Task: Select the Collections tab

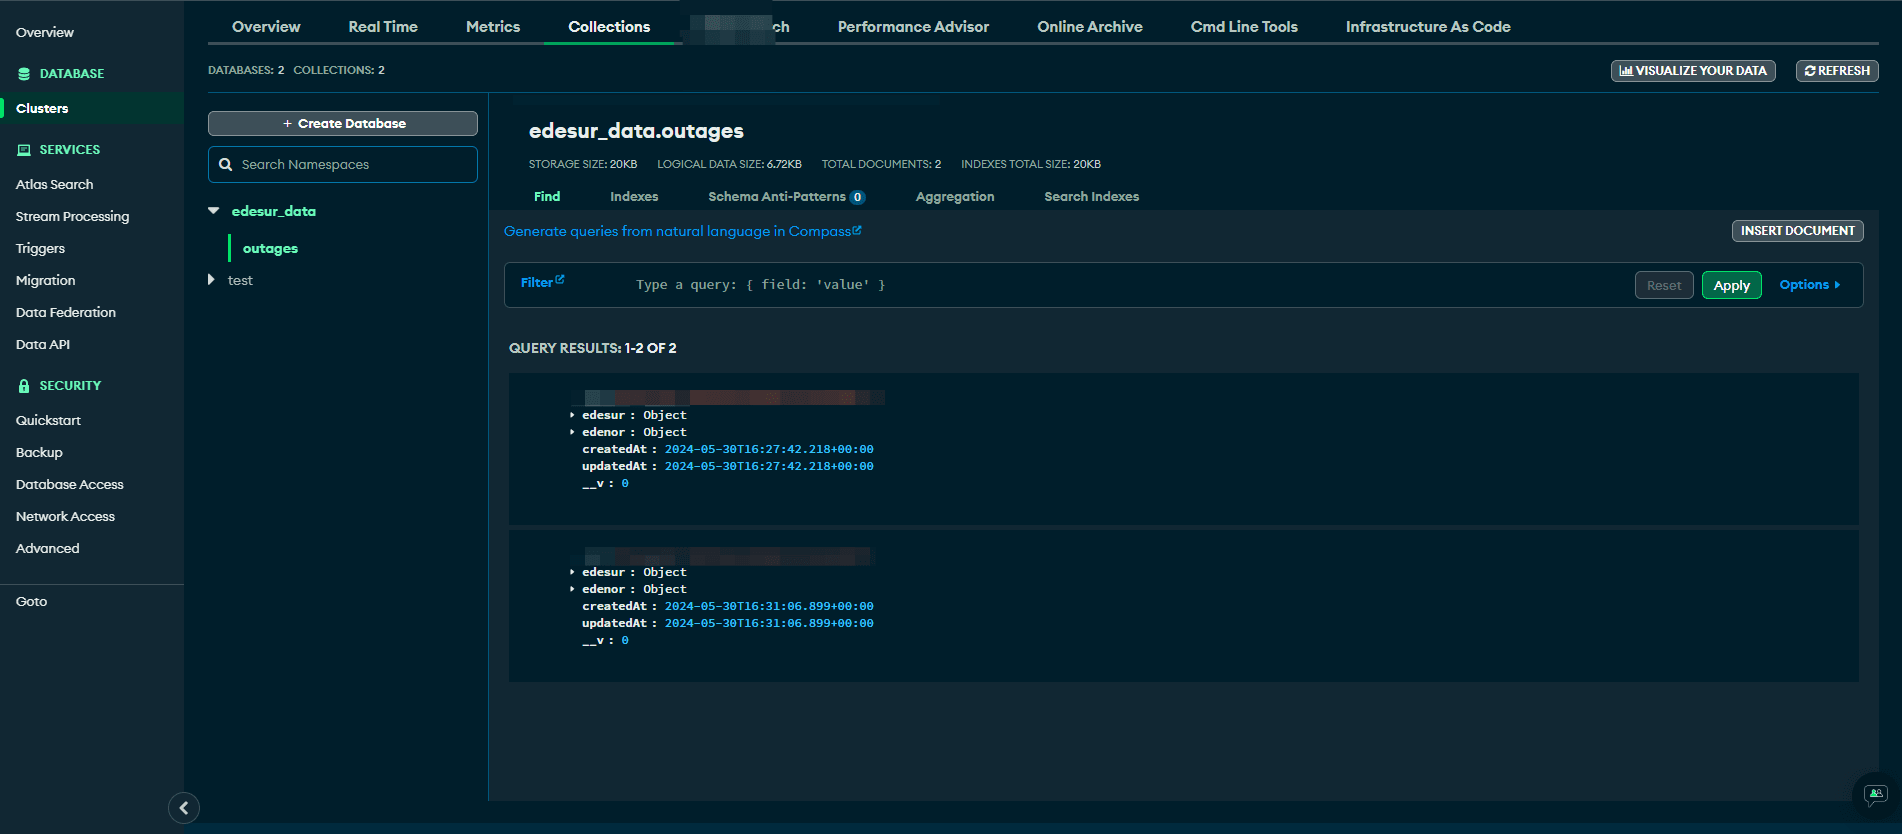Action: click(609, 27)
